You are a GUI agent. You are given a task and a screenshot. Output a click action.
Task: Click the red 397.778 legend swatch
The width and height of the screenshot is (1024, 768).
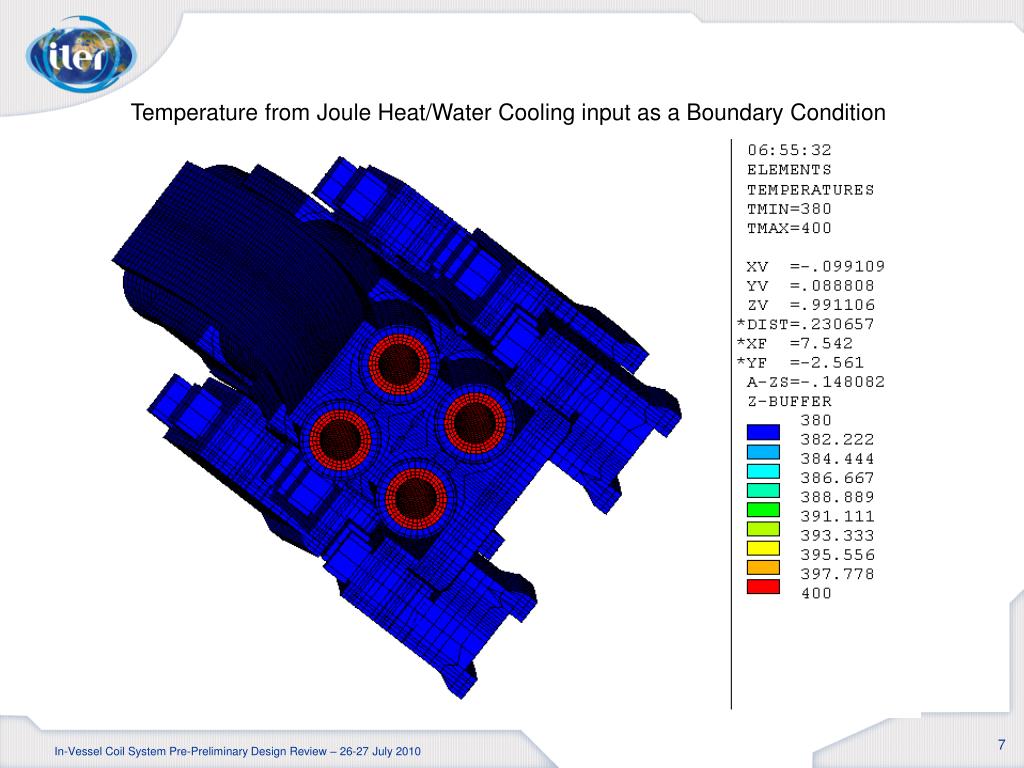[x=763, y=586]
